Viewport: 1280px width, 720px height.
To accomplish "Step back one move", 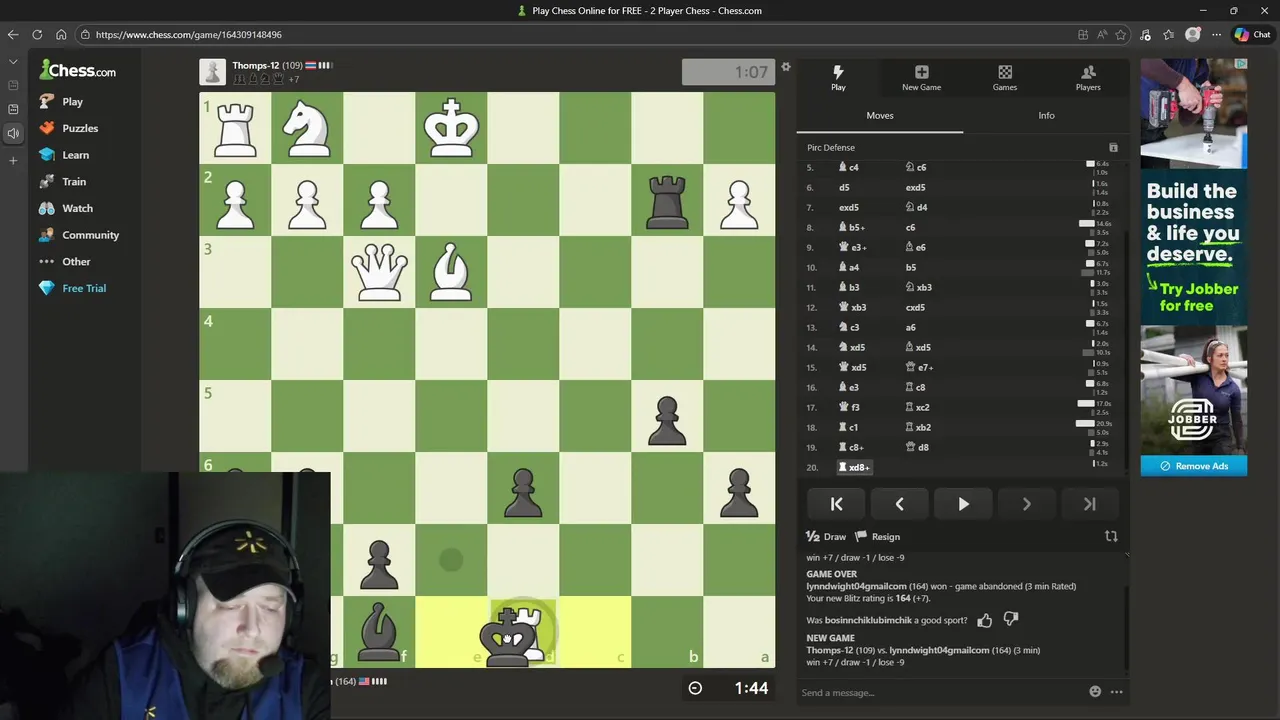I will tap(900, 504).
